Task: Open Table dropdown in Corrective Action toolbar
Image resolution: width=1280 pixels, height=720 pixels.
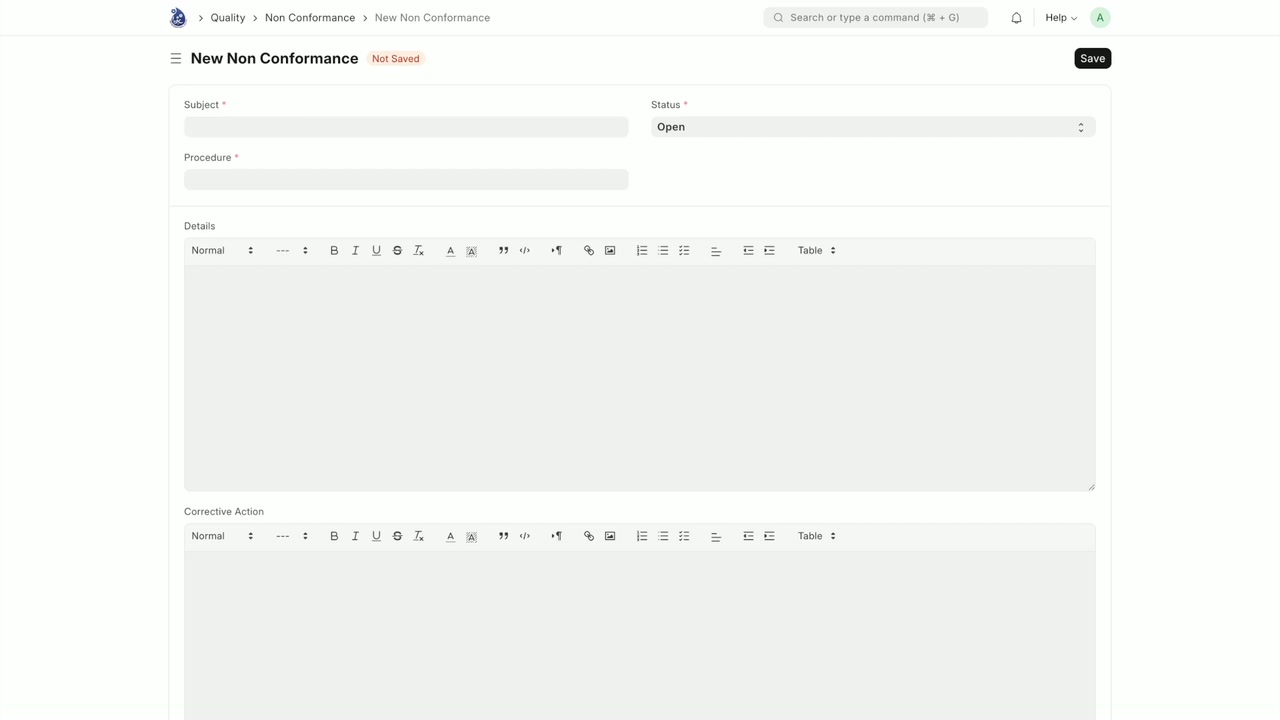Action: [x=817, y=536]
